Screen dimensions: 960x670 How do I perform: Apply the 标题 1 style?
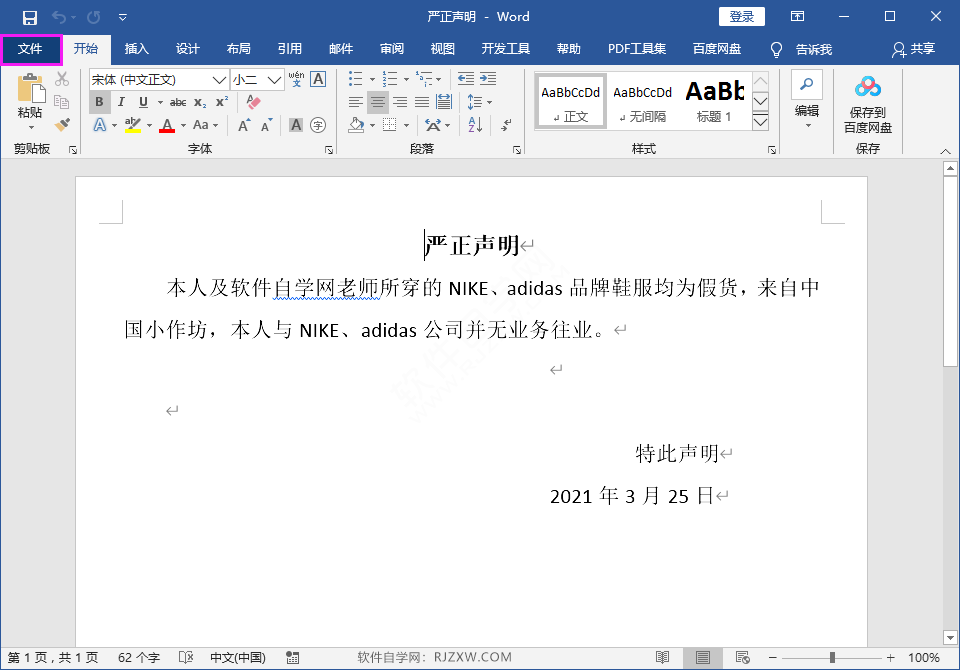(x=715, y=97)
